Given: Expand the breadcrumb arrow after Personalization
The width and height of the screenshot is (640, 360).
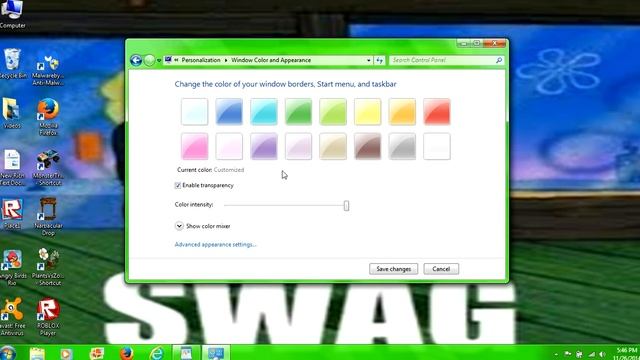Looking at the screenshot, I should (x=226, y=60).
